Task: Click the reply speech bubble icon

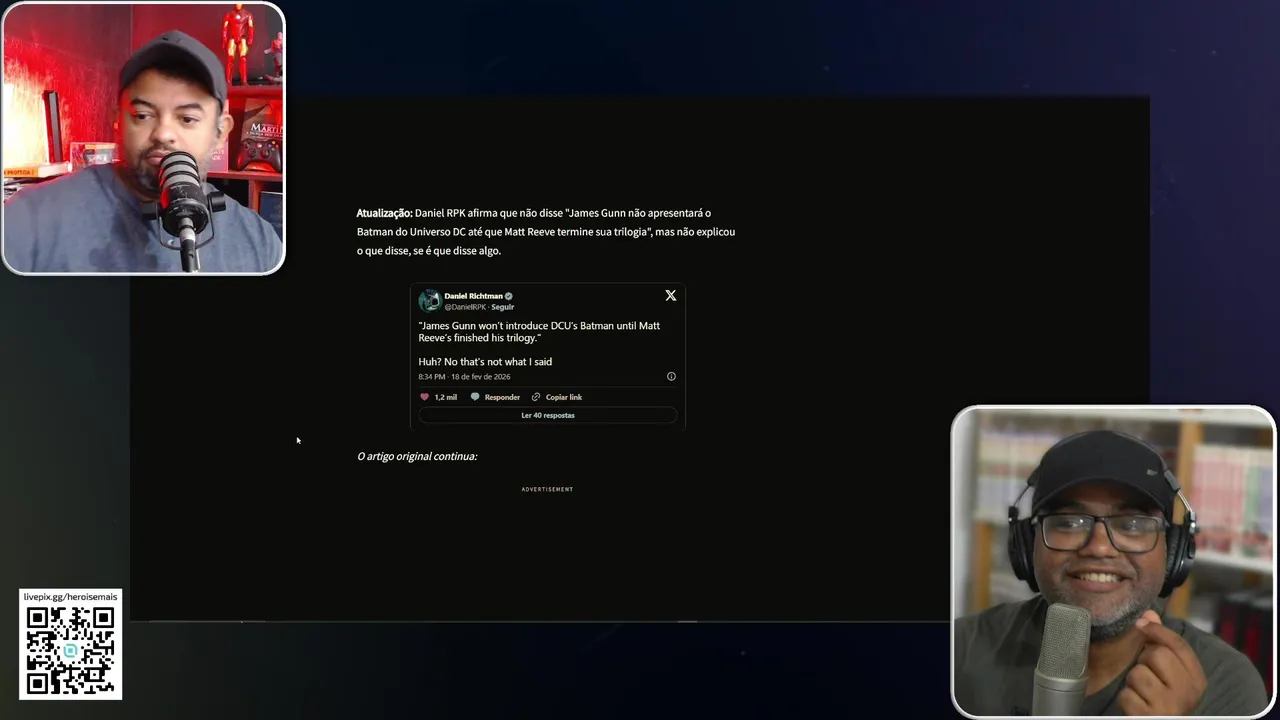Action: 475,397
